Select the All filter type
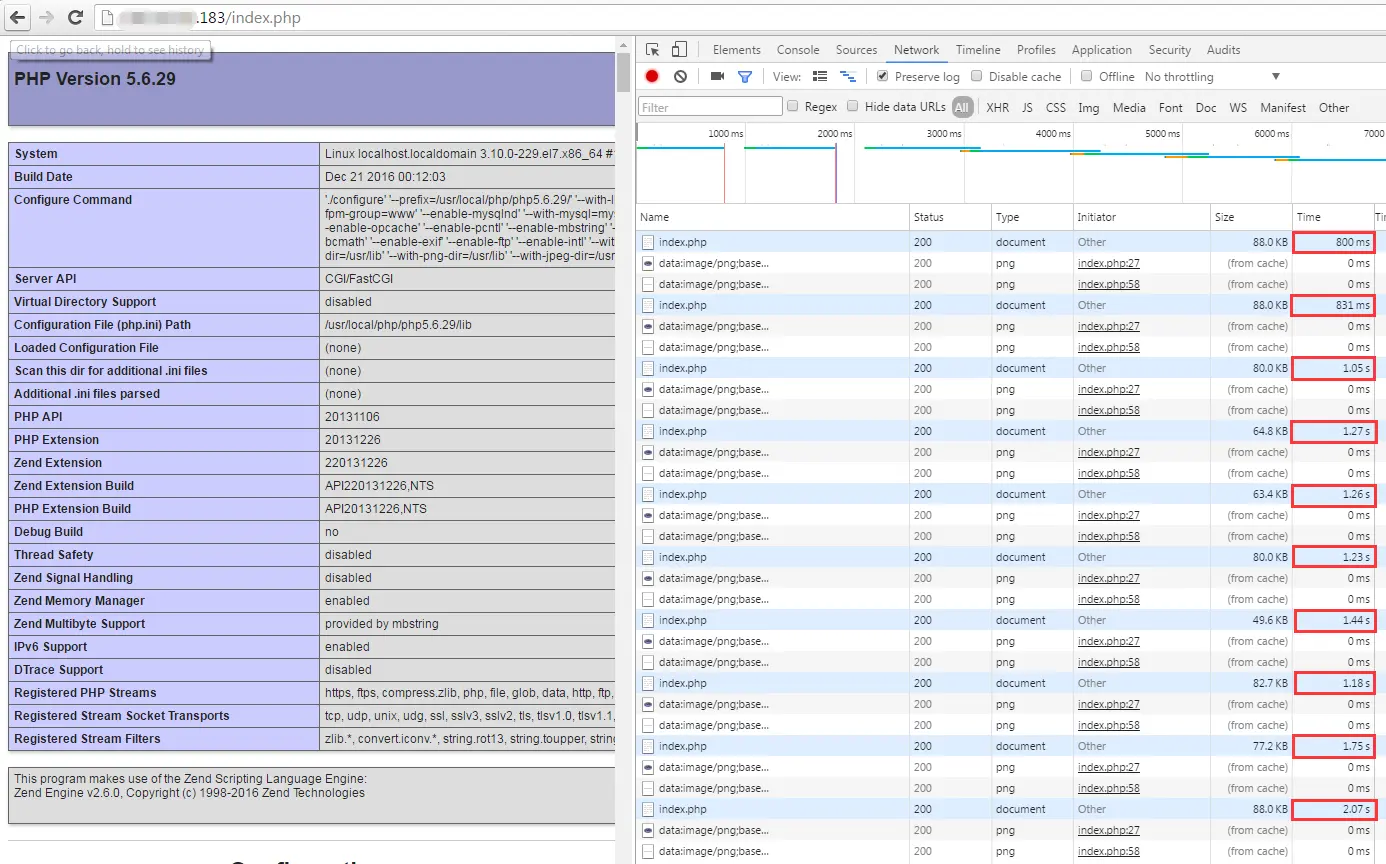1386x864 pixels. point(962,107)
